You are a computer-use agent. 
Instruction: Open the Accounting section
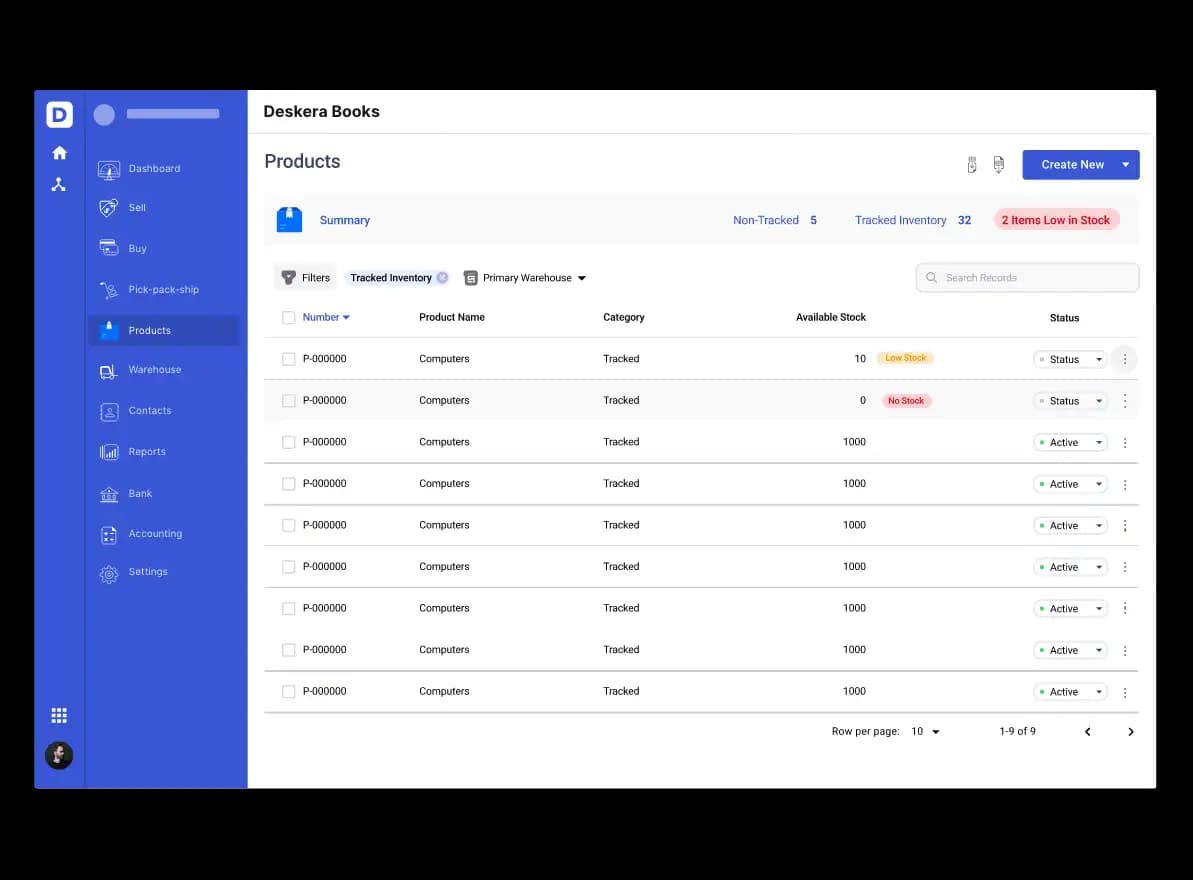[x=154, y=533]
